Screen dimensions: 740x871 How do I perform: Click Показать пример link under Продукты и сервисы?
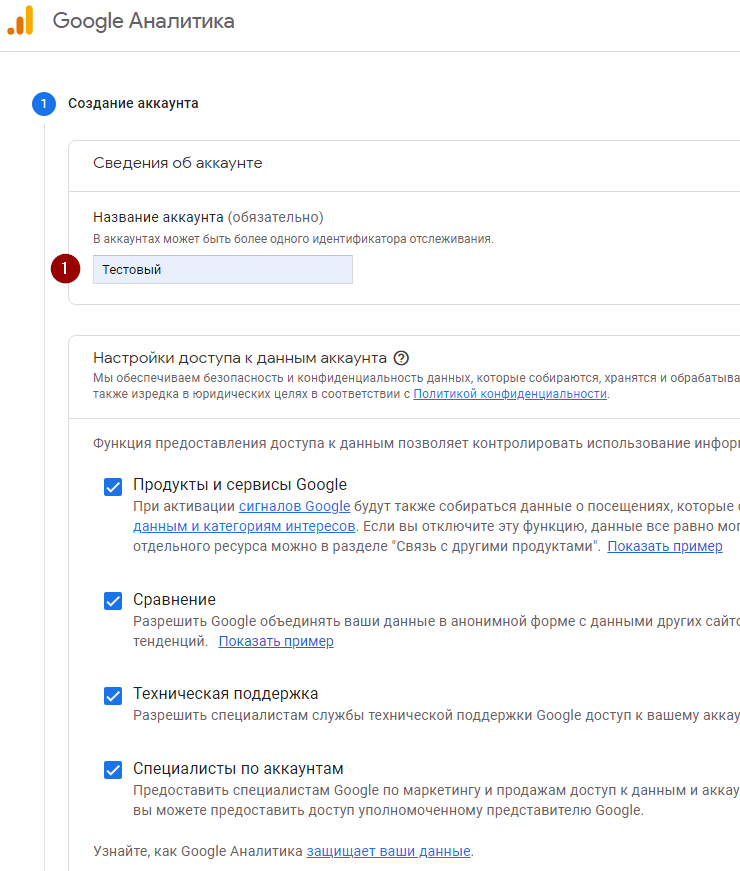point(664,546)
